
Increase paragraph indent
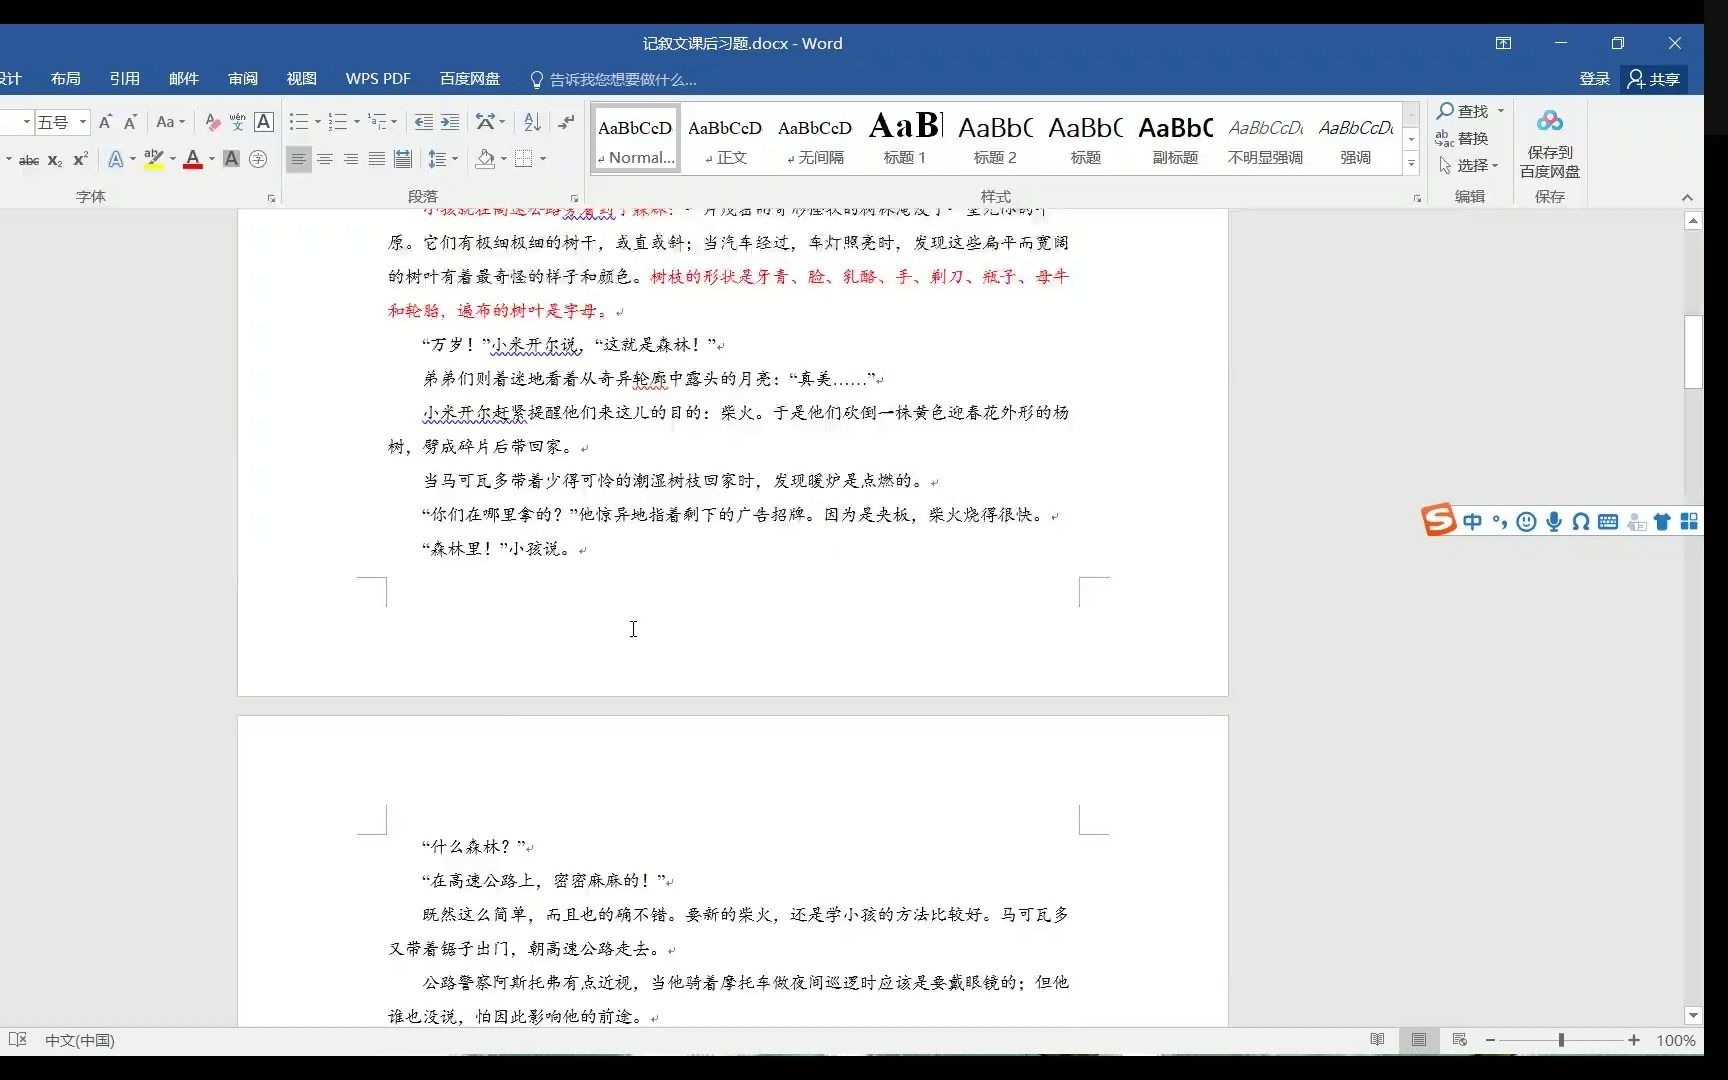coord(450,122)
